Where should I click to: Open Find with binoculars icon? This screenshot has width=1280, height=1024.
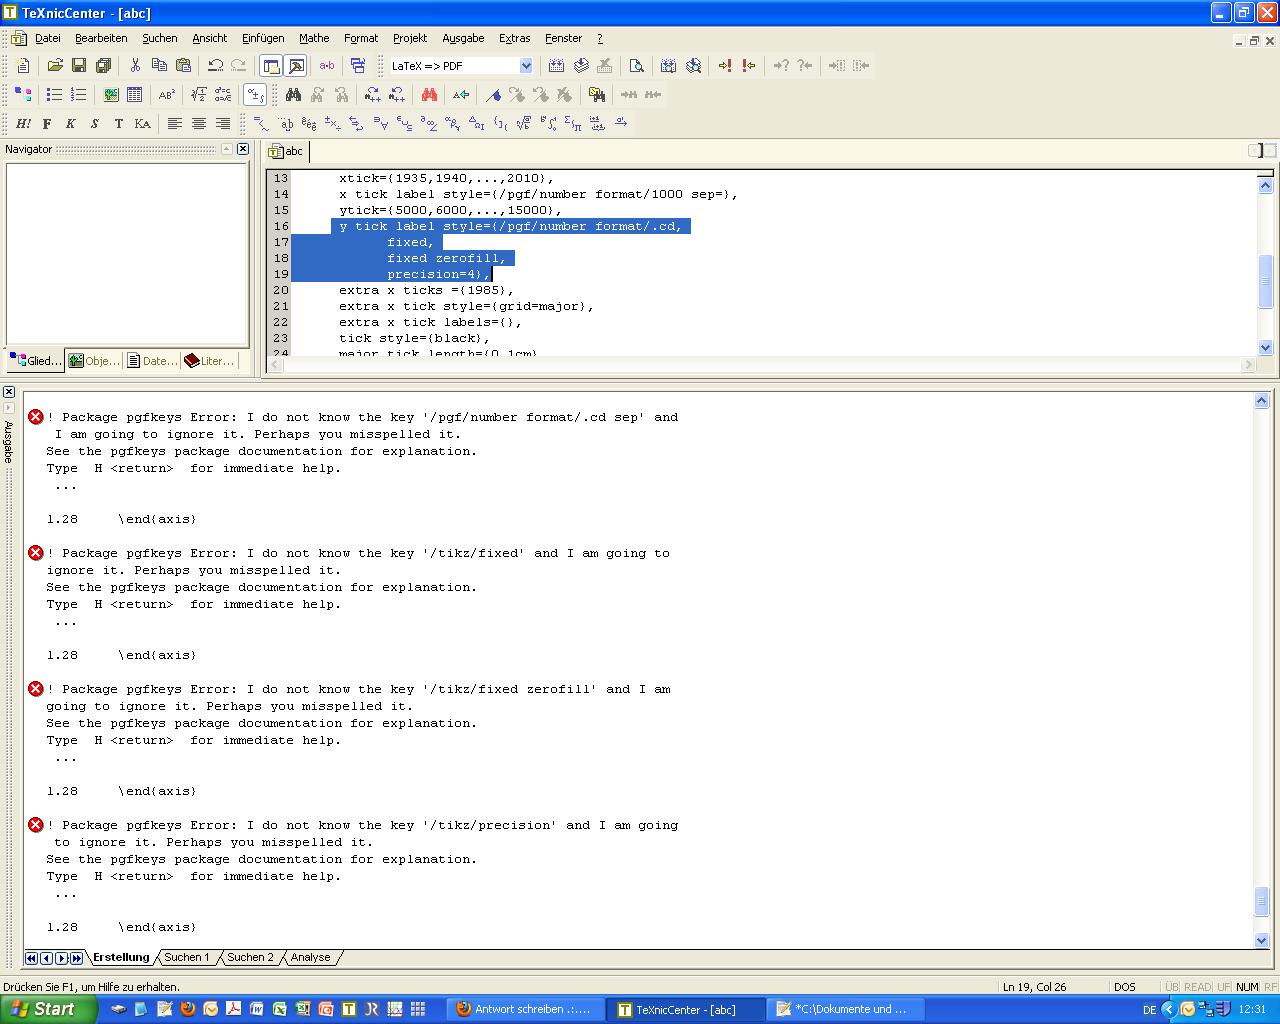pos(294,95)
